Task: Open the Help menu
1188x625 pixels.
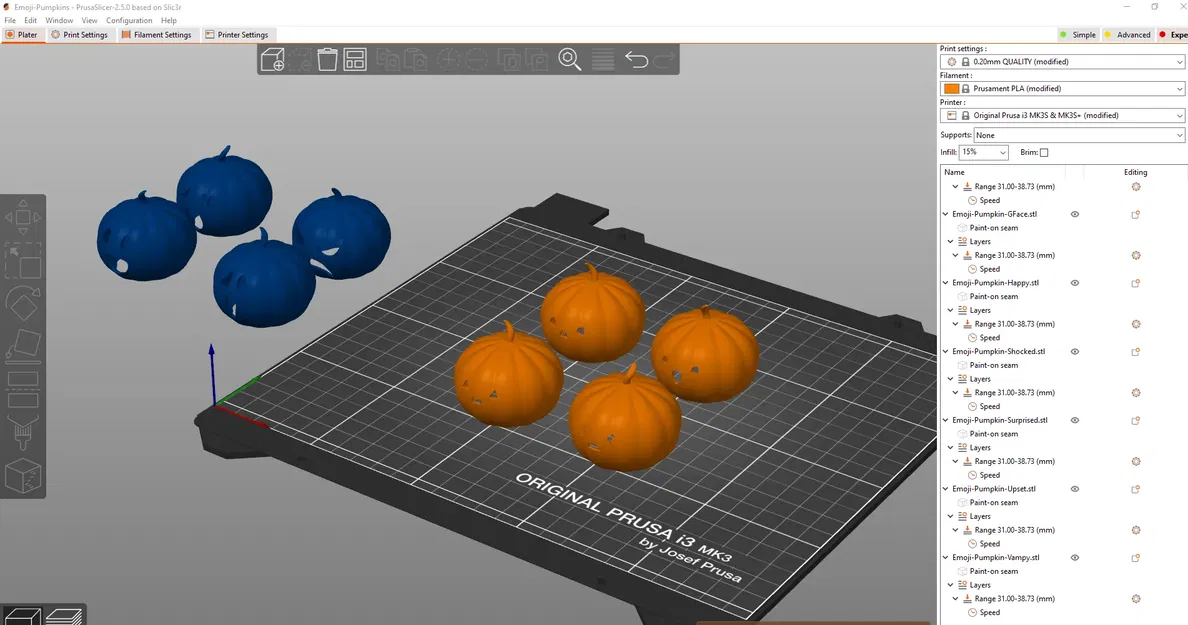Action: pos(169,20)
